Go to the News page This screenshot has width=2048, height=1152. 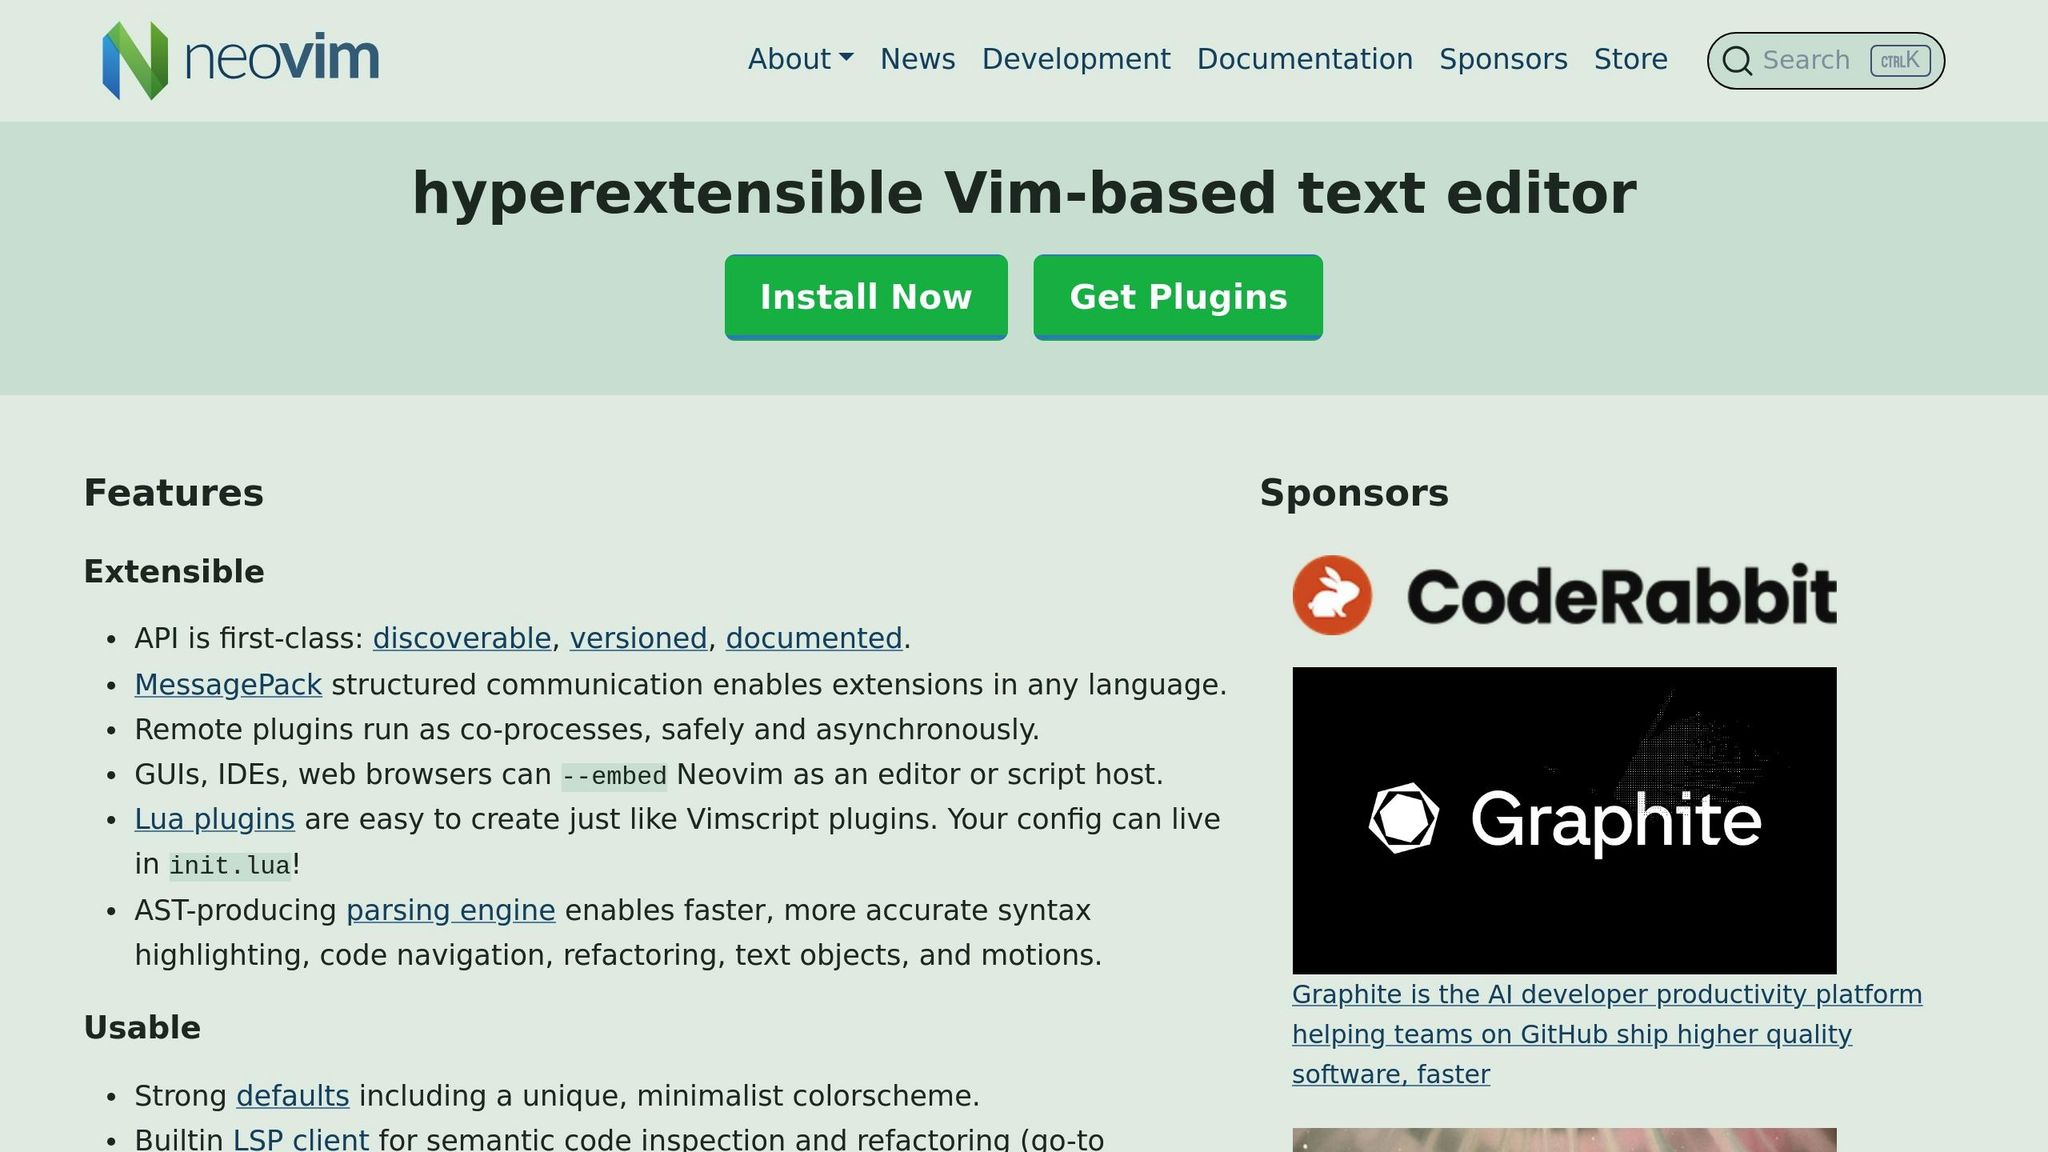(917, 59)
